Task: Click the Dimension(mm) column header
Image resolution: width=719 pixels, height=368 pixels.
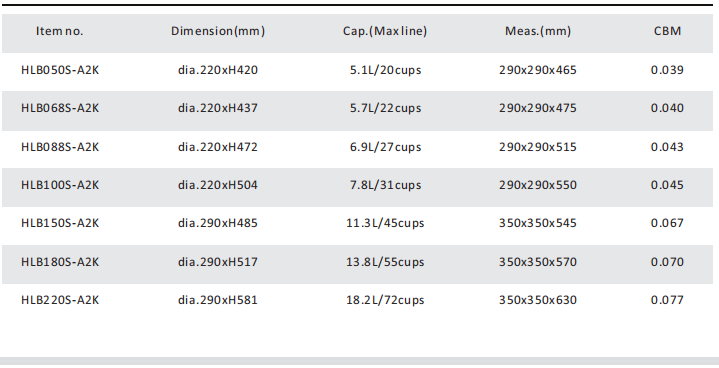Action: point(218,31)
